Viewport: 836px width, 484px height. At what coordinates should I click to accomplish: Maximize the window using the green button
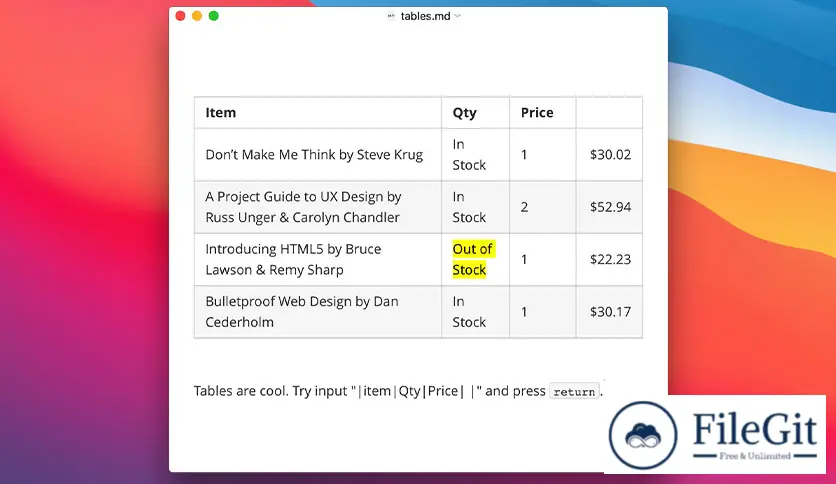click(x=214, y=16)
